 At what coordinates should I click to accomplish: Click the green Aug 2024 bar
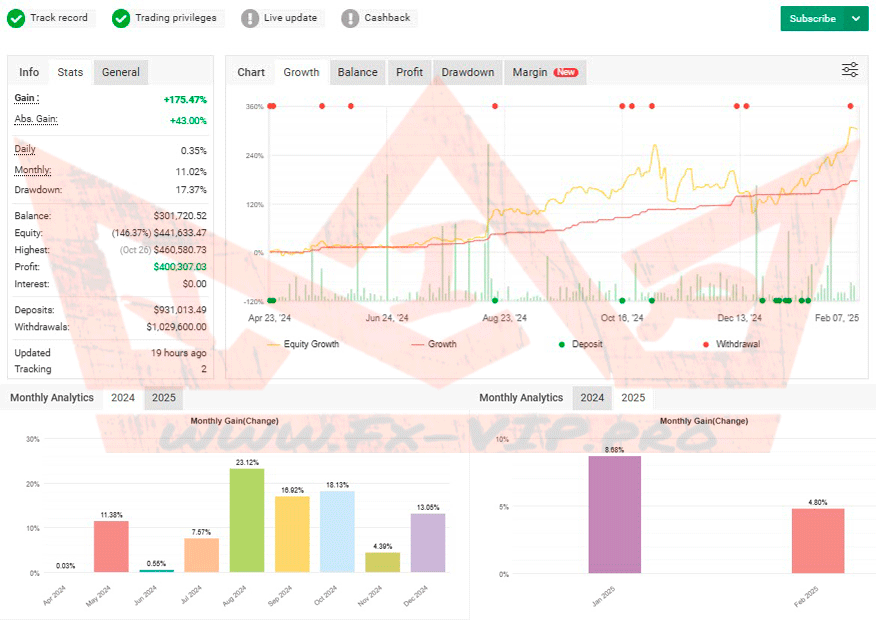(x=246, y=520)
